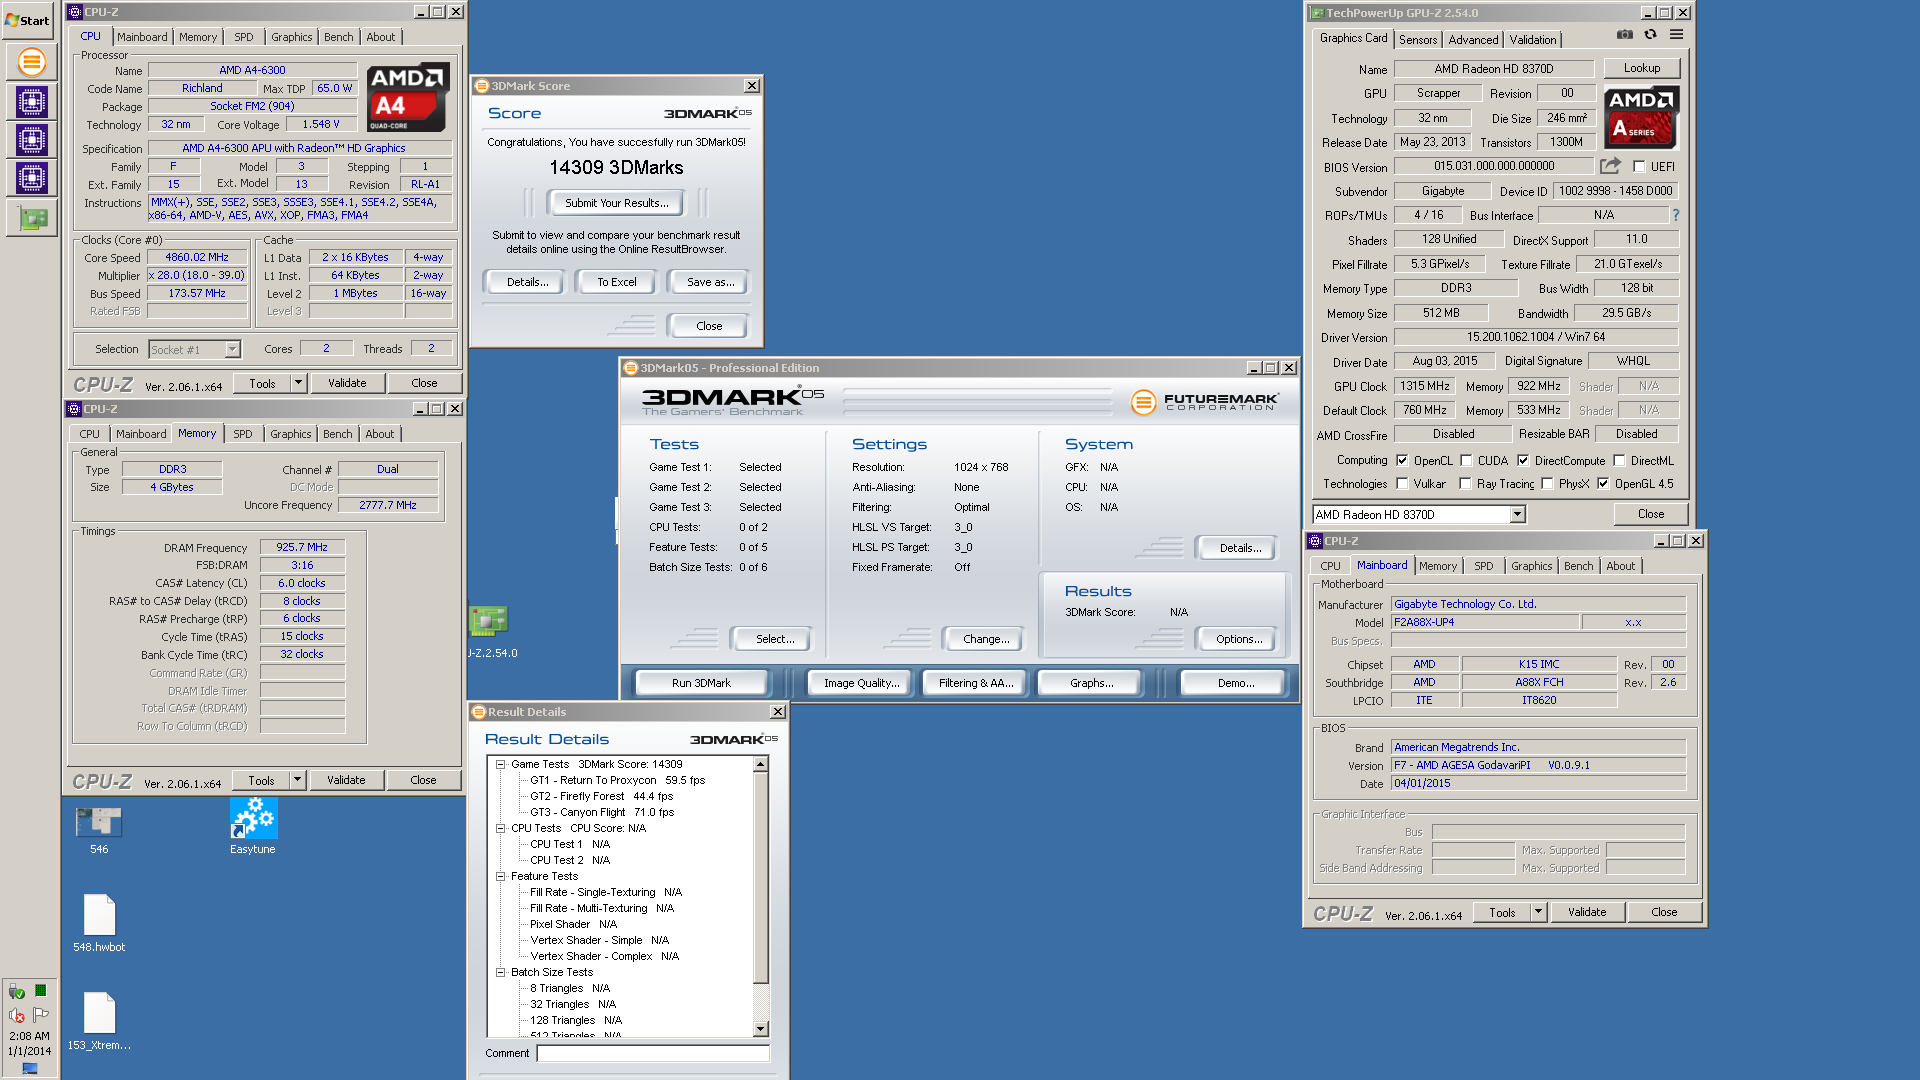Viewport: 1920px width, 1080px height.
Task: Click the Result Details scroll up arrow
Action: tap(761, 764)
